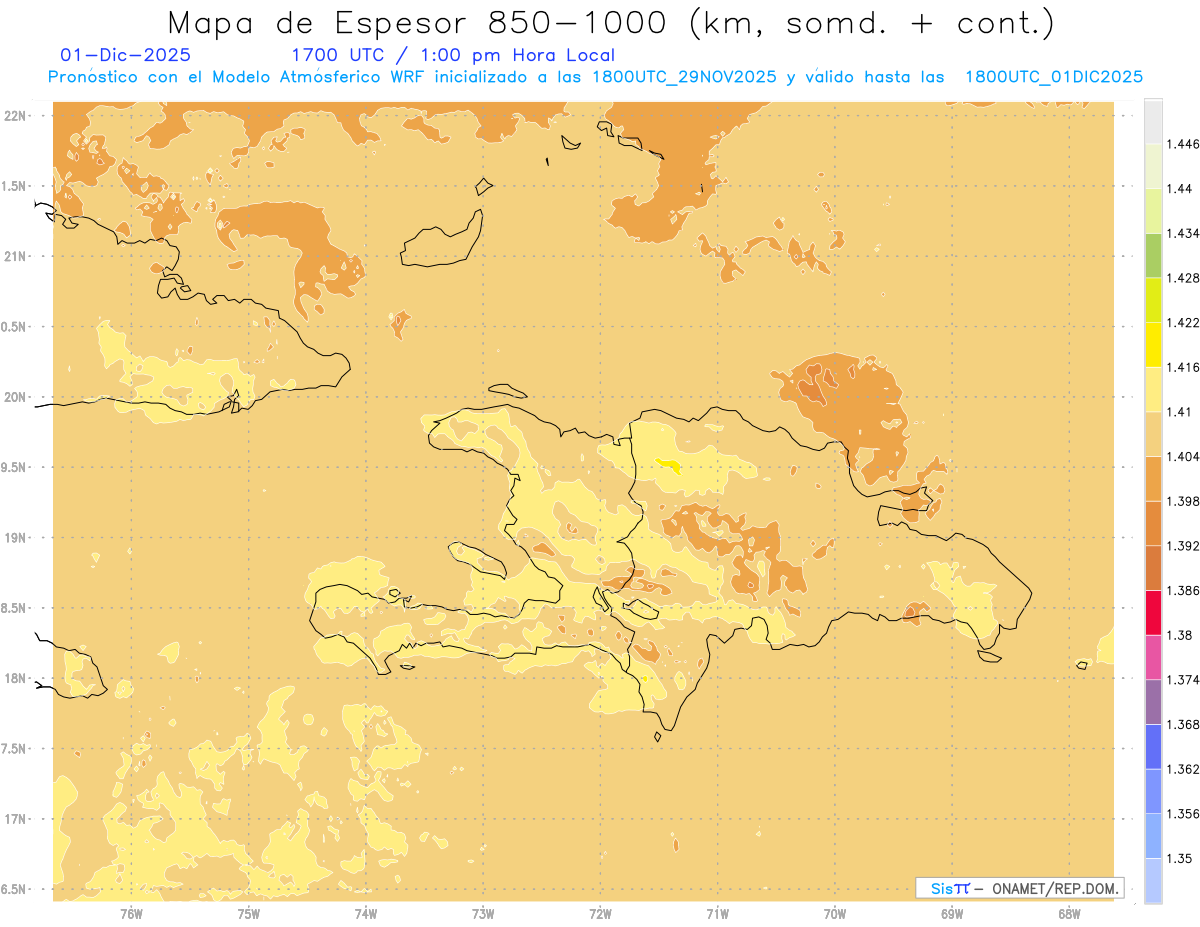This screenshot has height=927, width=1200.
Task: Click the colorbar label '1.44'
Action: pyautogui.click(x=1178, y=188)
